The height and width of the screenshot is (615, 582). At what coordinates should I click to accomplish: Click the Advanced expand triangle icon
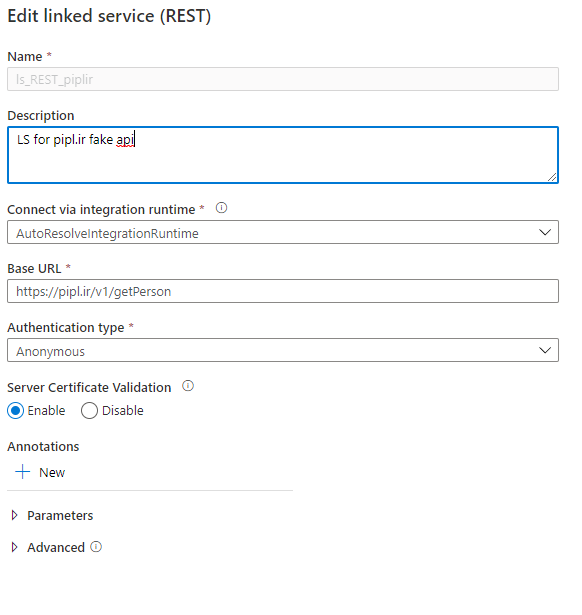(15, 547)
